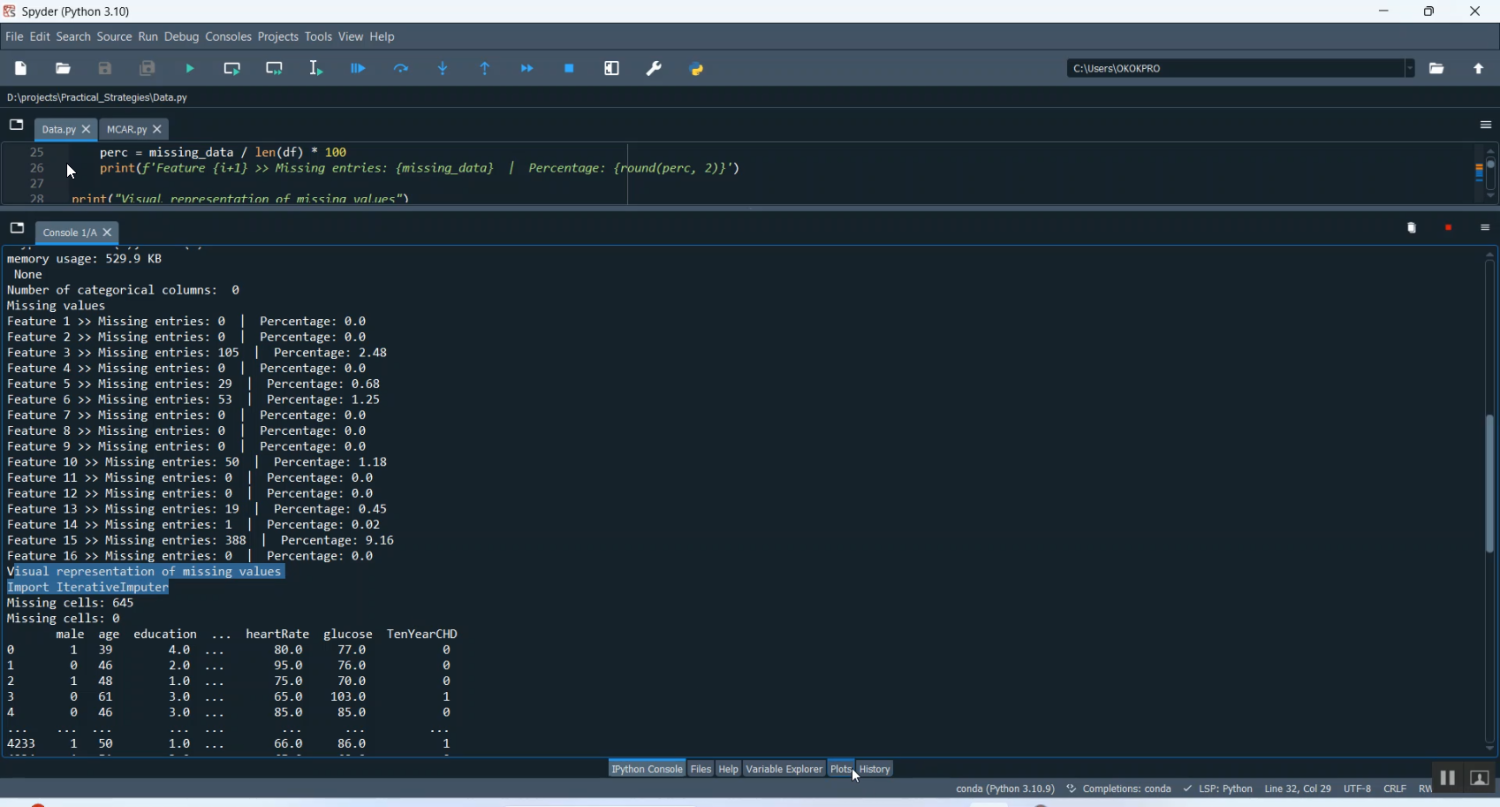Browse for a working directory
This screenshot has width=1500, height=807.
point(1437,69)
